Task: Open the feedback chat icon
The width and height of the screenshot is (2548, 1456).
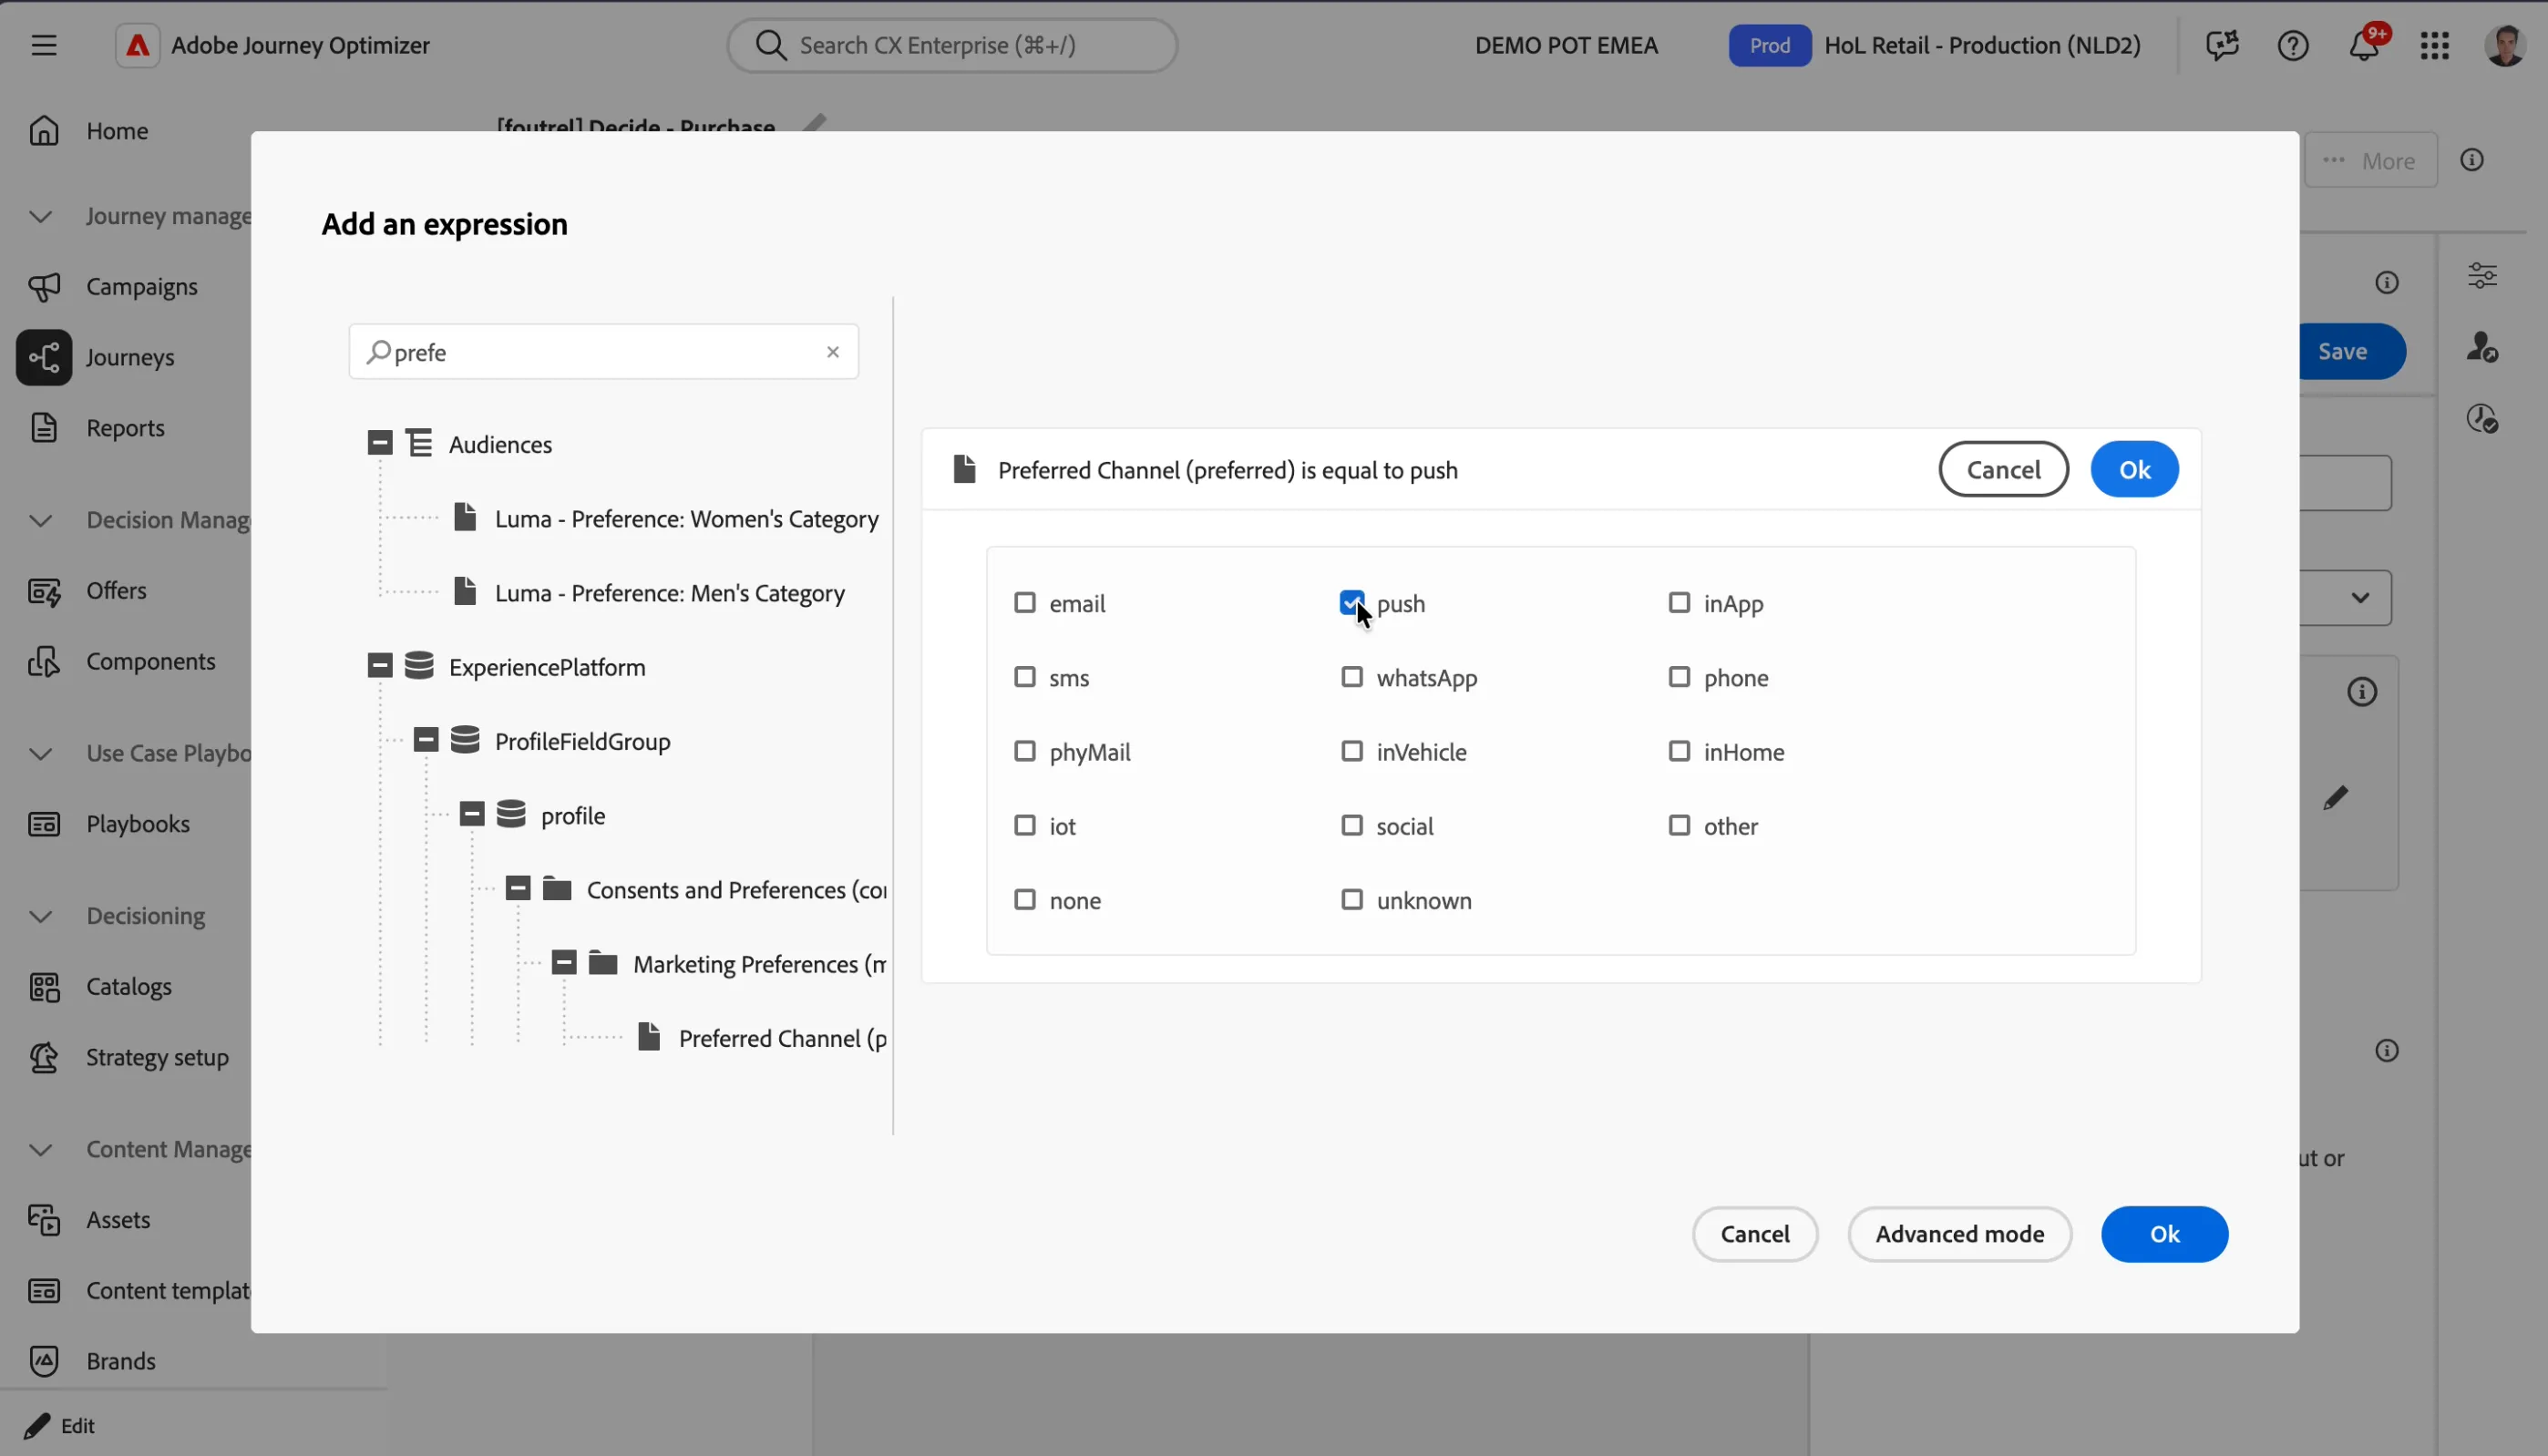Action: pos(2222,45)
